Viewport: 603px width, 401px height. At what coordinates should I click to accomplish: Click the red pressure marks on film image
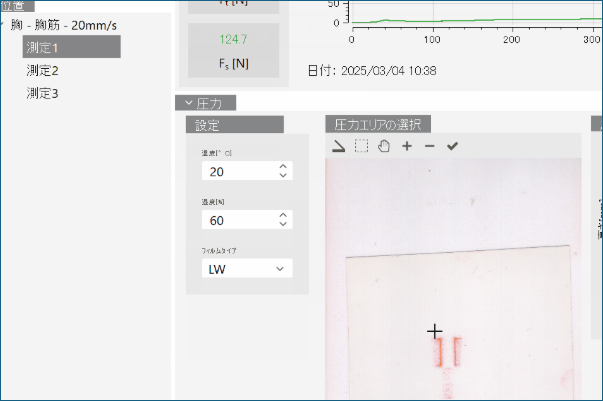(447, 352)
